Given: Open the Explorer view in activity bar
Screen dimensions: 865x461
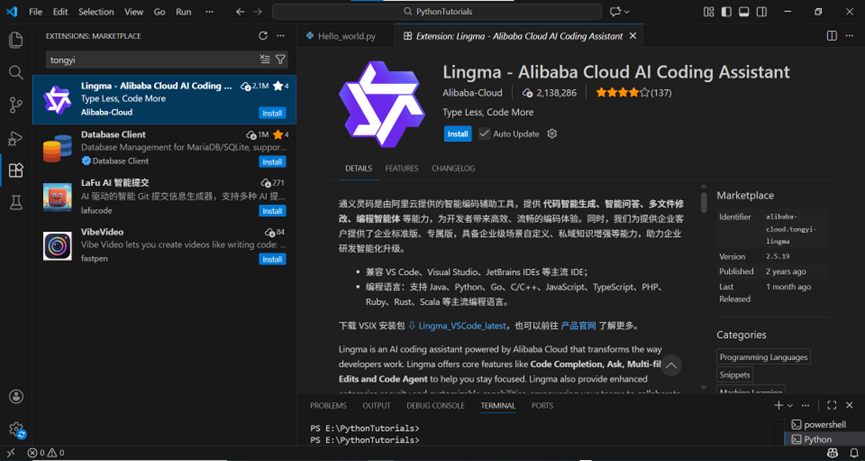Looking at the screenshot, I should (x=16, y=40).
